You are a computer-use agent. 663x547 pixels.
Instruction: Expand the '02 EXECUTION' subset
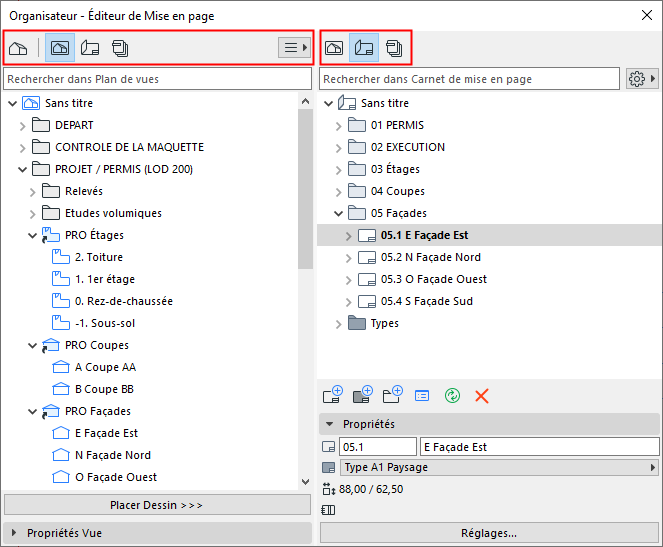(338, 148)
